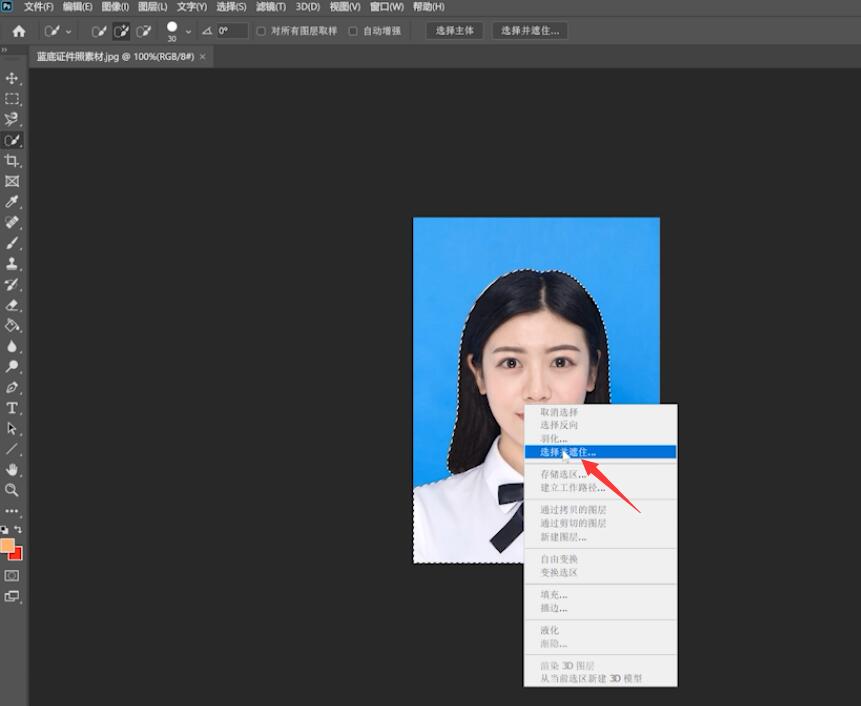This screenshot has height=706, width=861.
Task: Select the Lasso tool
Action: [x=12, y=119]
